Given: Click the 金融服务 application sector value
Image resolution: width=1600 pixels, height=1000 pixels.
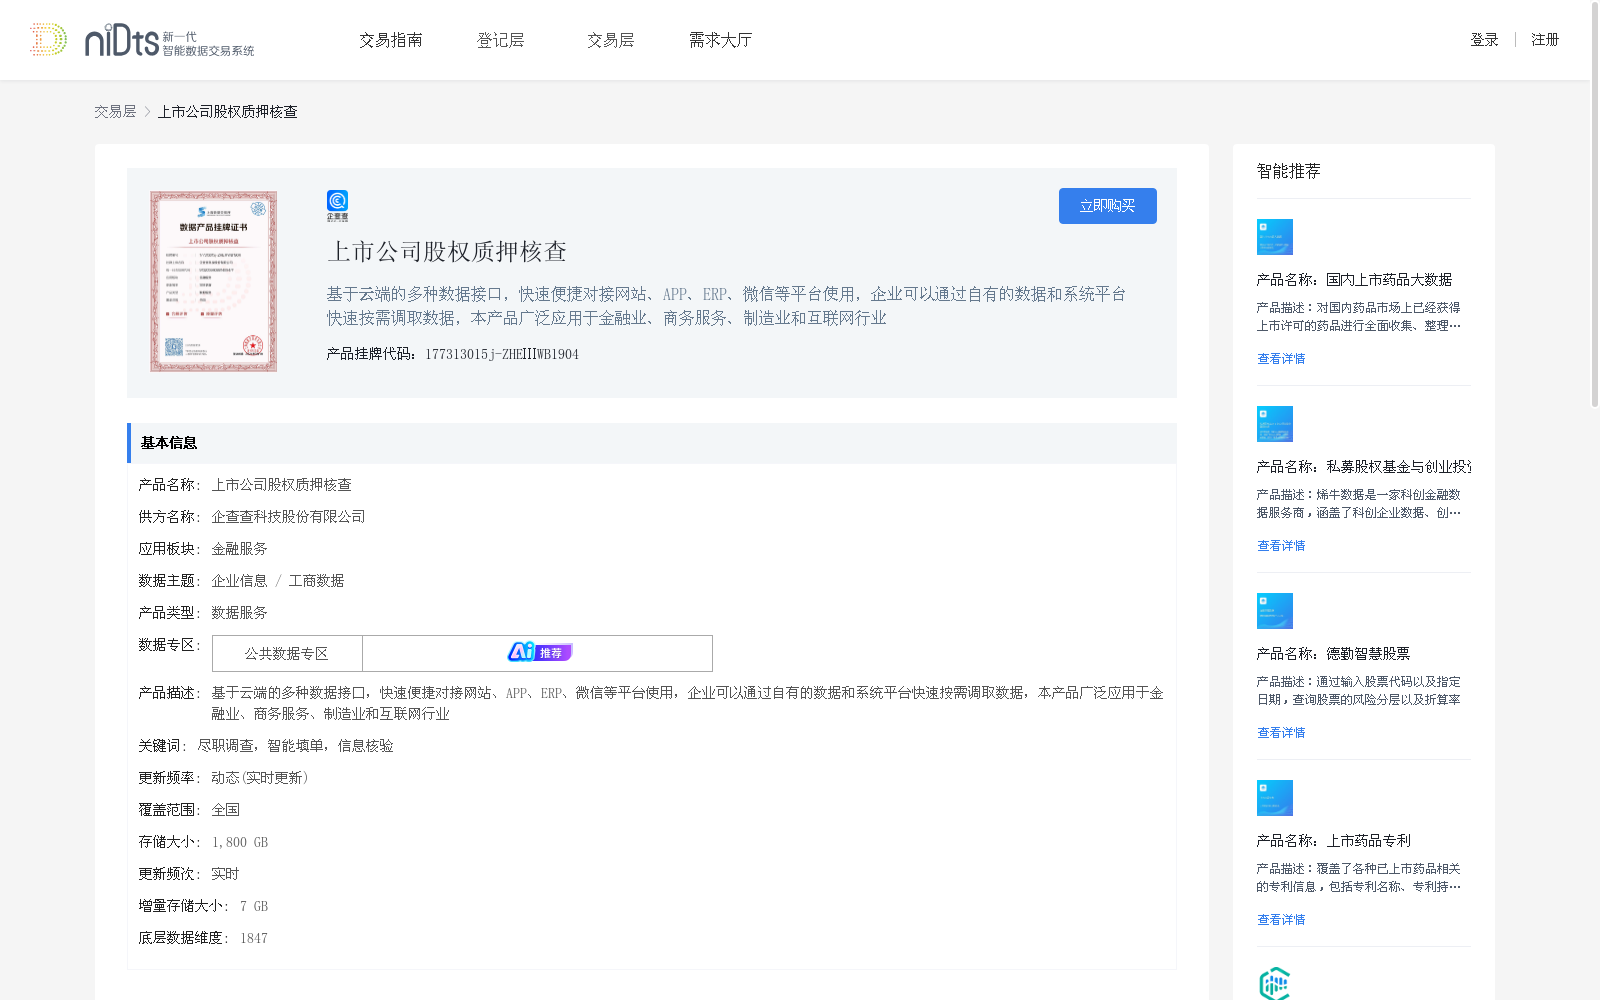Looking at the screenshot, I should [x=239, y=549].
